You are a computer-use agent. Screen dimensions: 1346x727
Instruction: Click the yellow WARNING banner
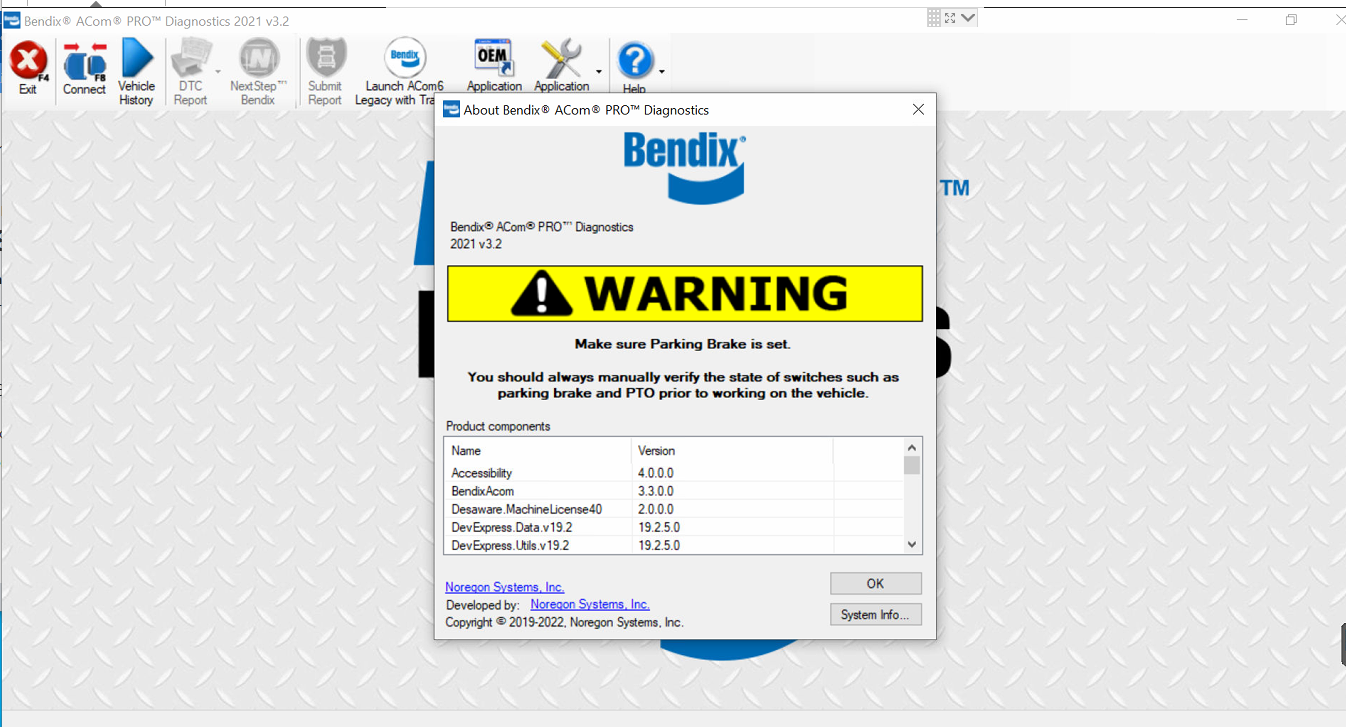click(685, 294)
